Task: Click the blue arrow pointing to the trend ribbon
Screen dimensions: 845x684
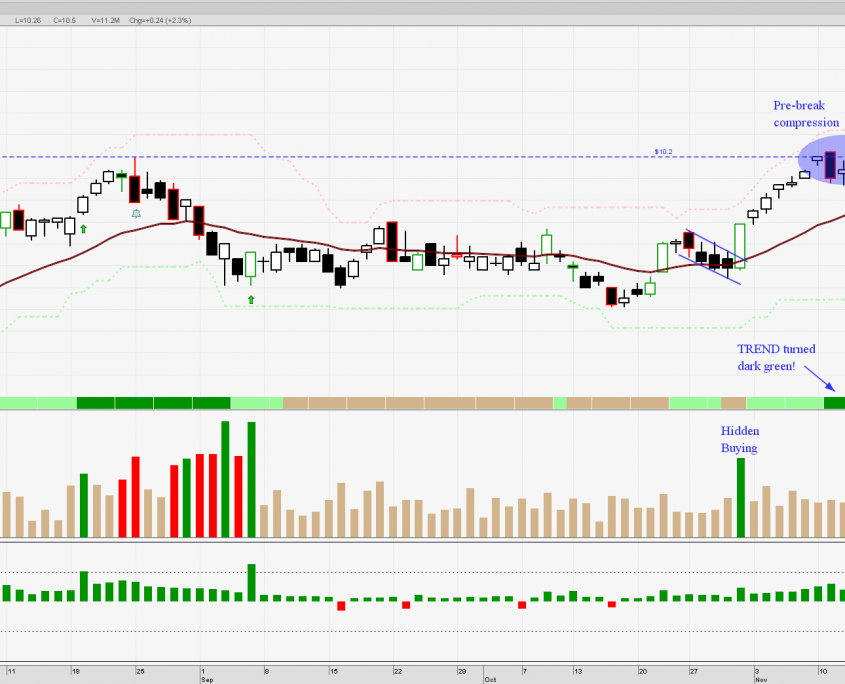Action: (x=825, y=381)
